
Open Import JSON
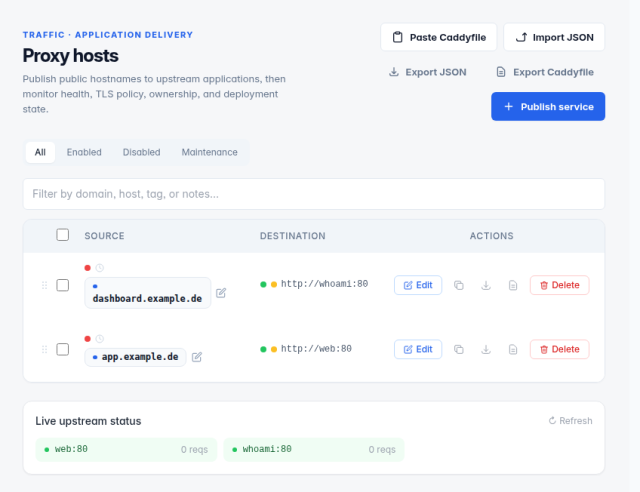(x=554, y=37)
